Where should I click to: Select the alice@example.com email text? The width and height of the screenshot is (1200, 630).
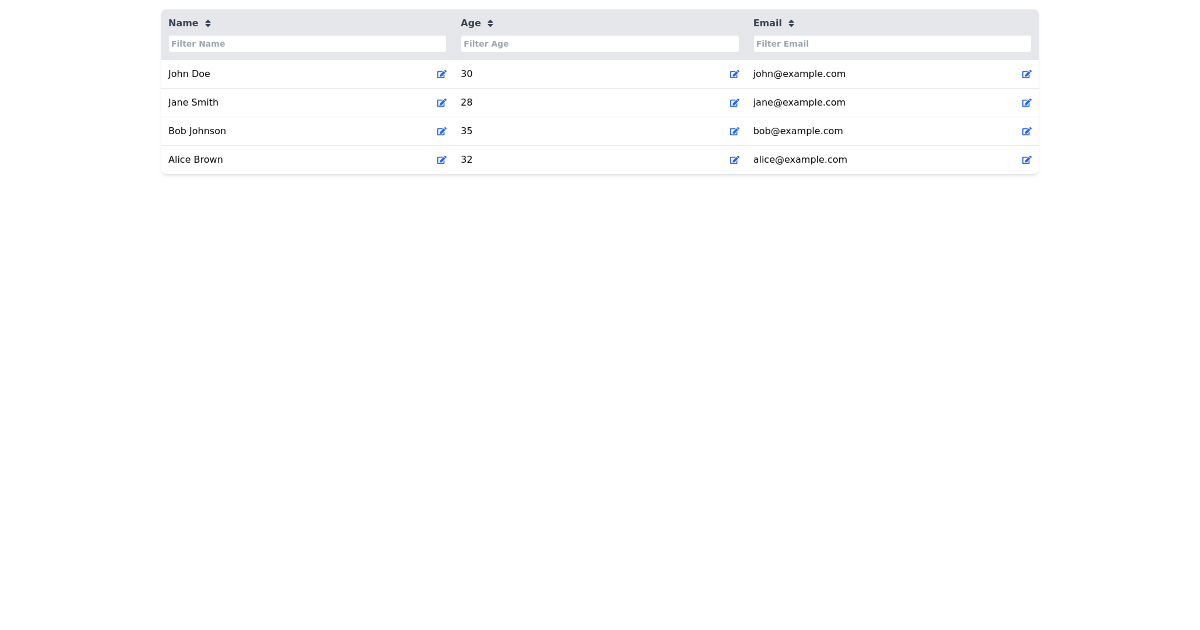pos(800,160)
